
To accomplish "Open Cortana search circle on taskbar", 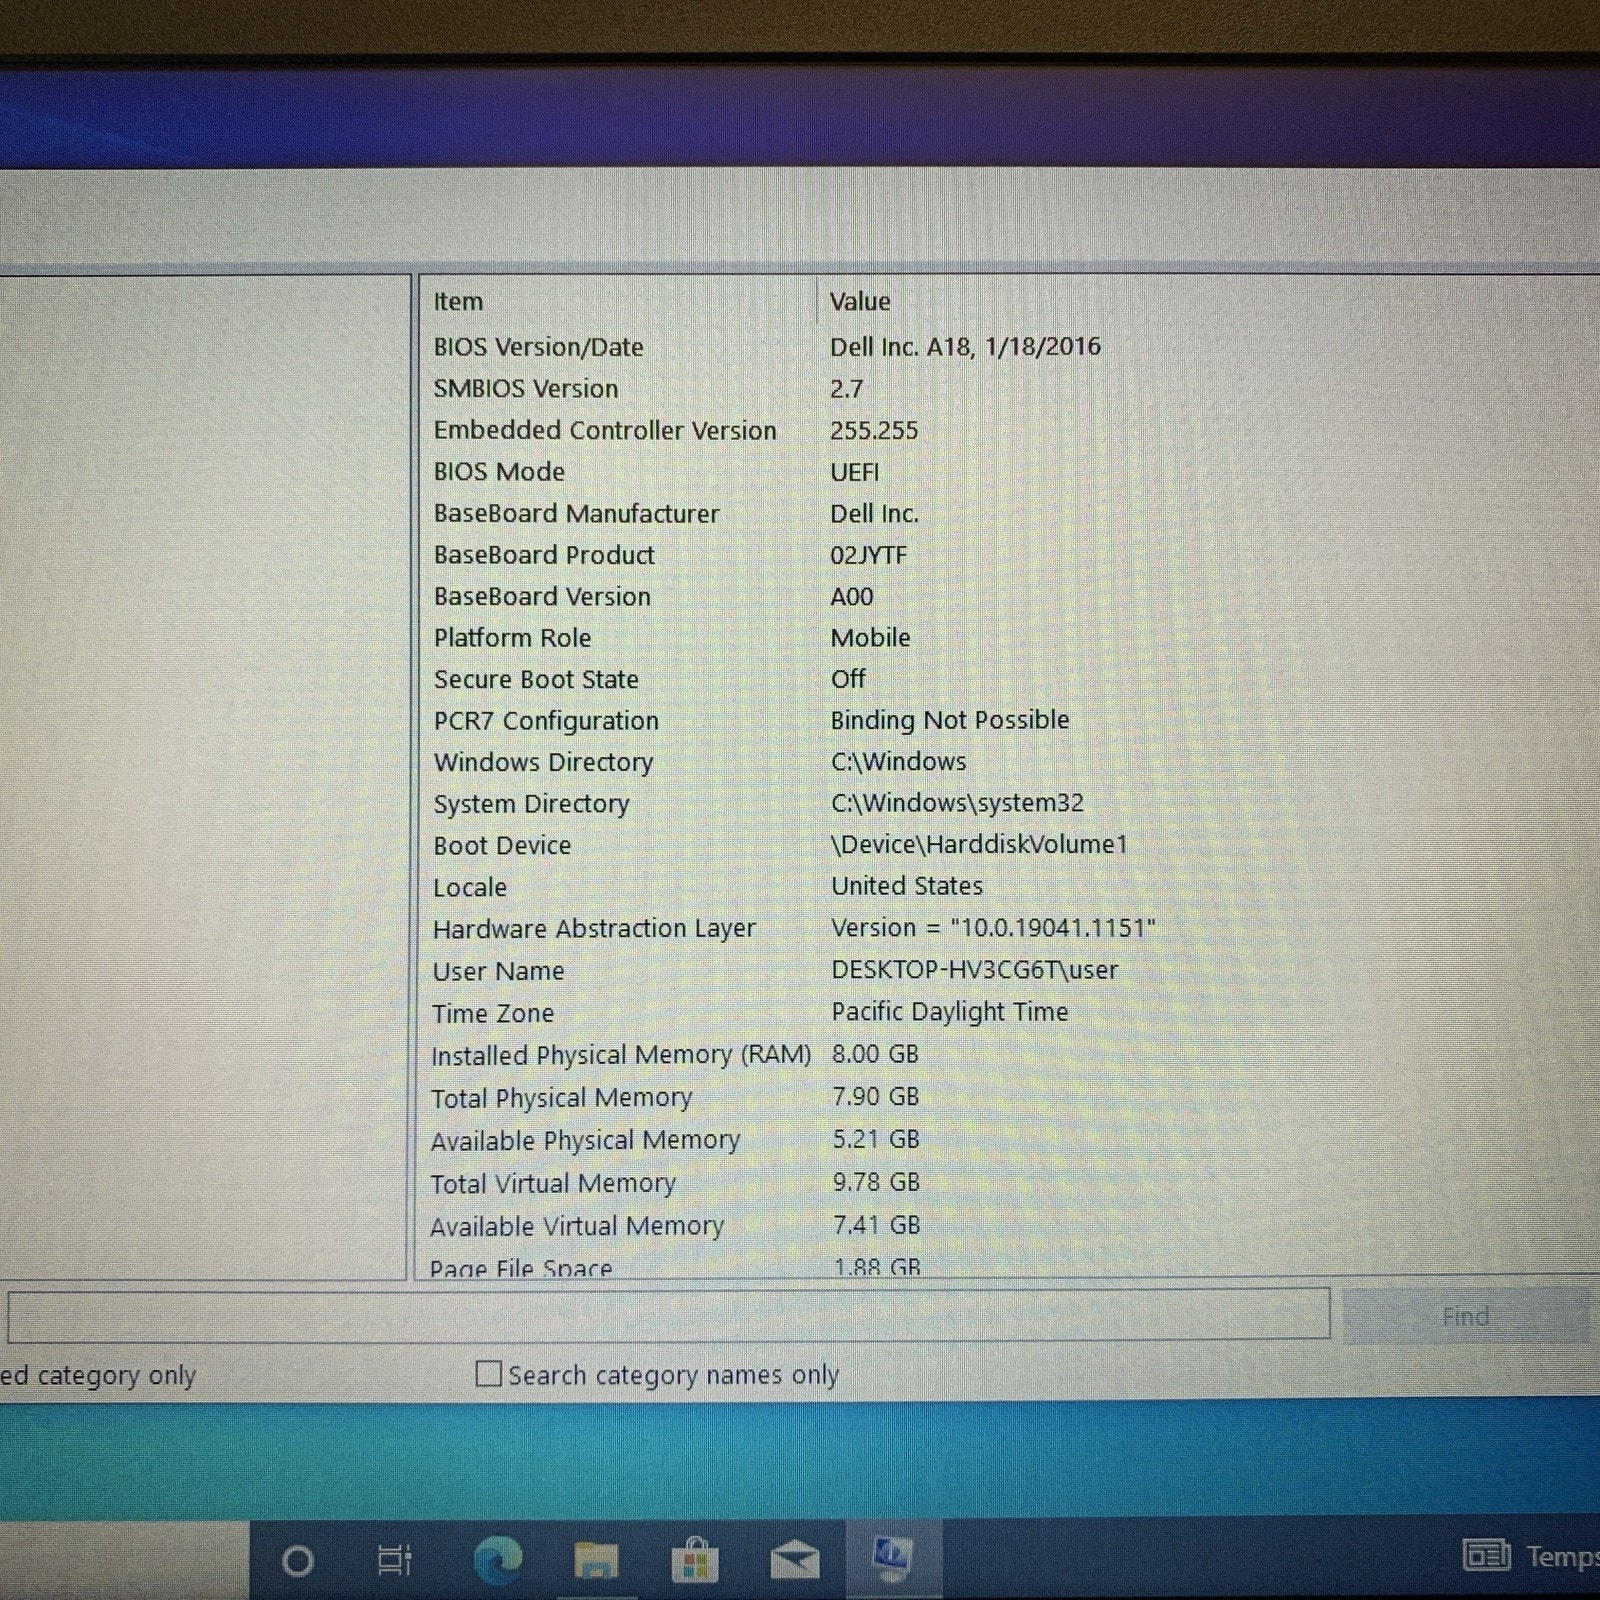I will point(297,1560).
